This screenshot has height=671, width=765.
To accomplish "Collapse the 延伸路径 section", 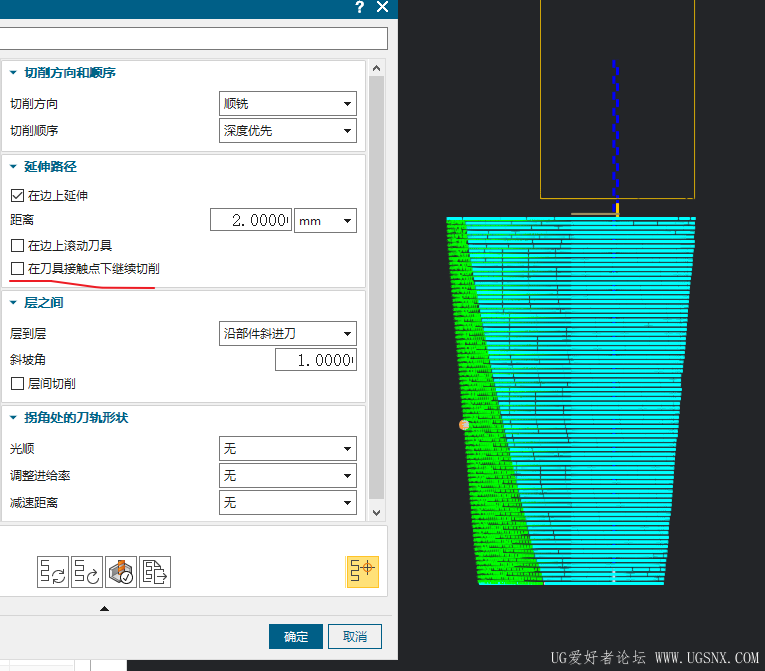I will [13, 167].
